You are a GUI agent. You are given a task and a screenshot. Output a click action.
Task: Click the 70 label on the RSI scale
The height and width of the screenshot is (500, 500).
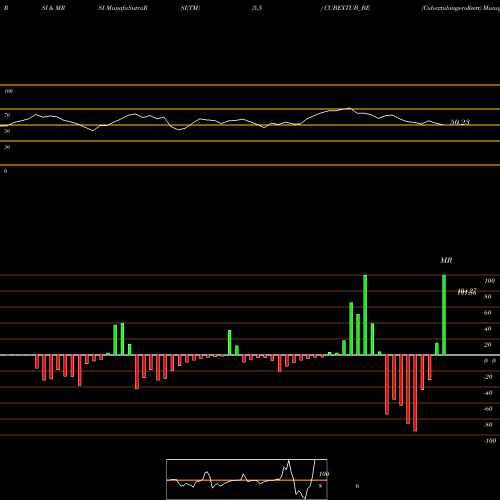click(x=7, y=115)
